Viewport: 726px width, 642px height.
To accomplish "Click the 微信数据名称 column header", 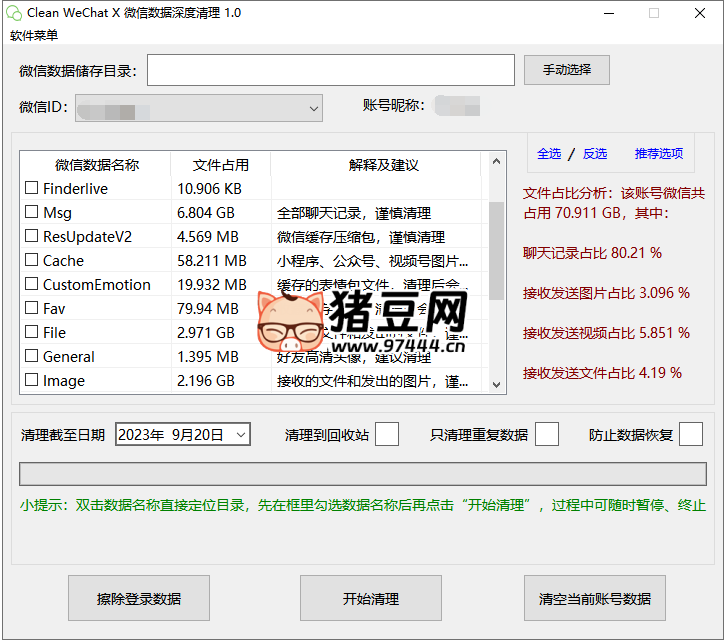I will tap(96, 165).
